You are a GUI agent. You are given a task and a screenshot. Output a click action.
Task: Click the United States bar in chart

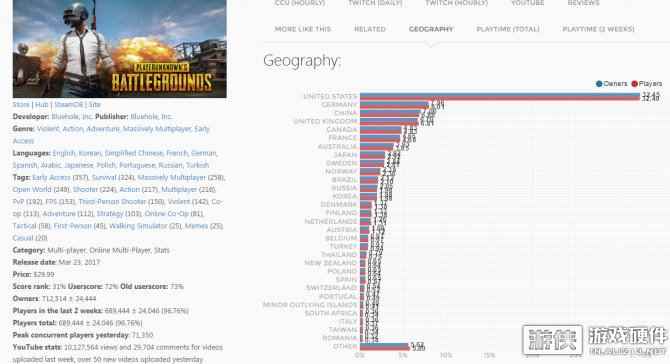[x=500, y=97]
